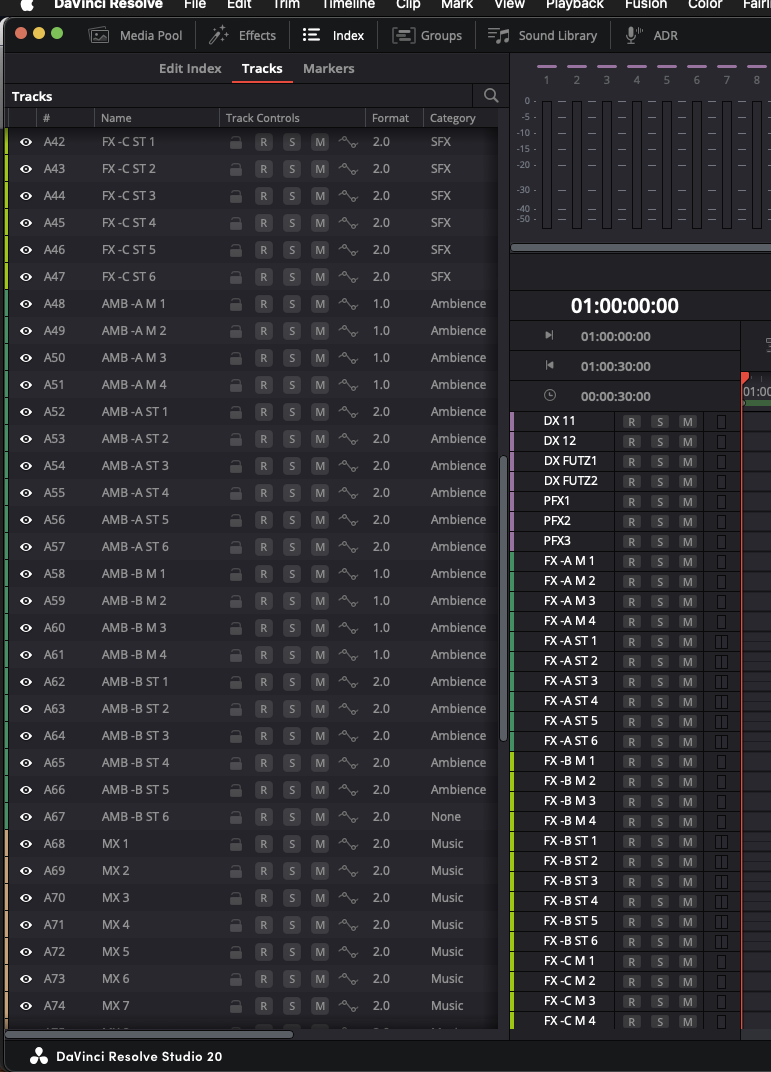The height and width of the screenshot is (1072, 771).
Task: Click the go-to-out-point icon beside 01:00:30:00
Action: pos(549,366)
